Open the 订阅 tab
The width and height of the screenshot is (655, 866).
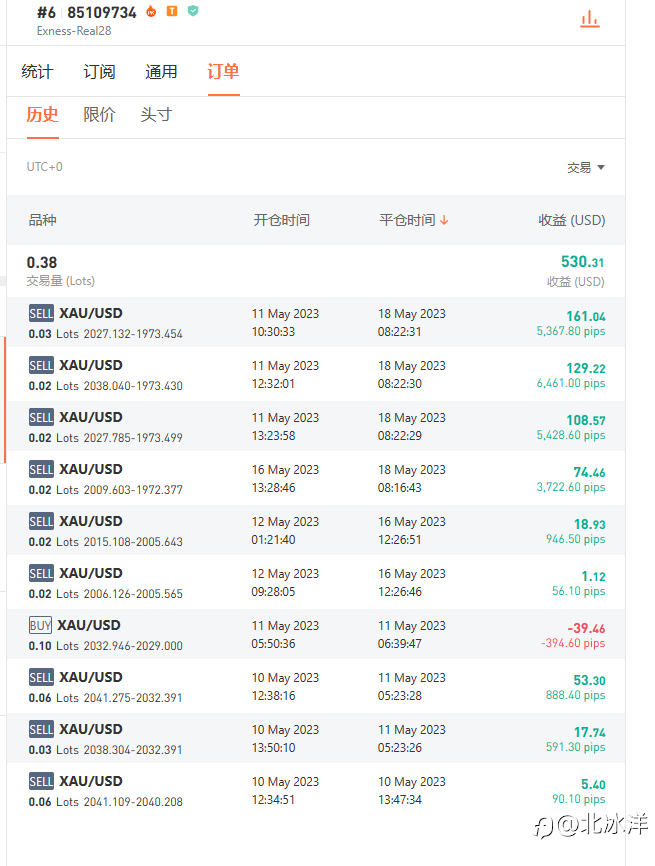[x=99, y=72]
